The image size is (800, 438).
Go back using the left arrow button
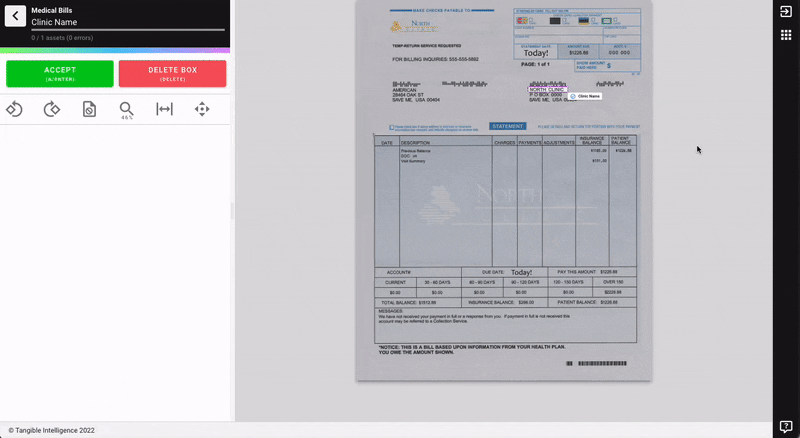(x=15, y=16)
